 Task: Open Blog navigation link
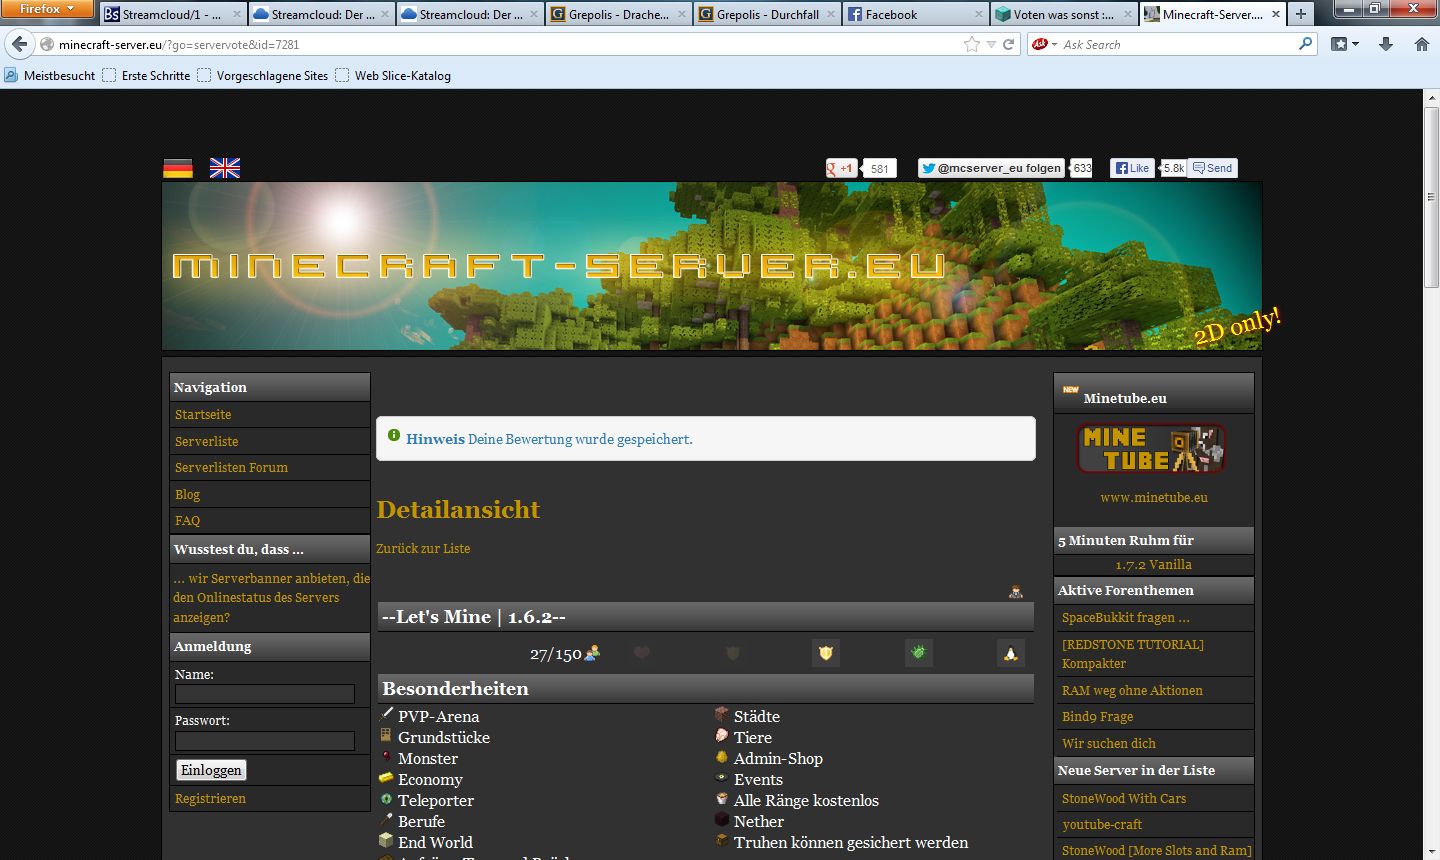point(187,494)
